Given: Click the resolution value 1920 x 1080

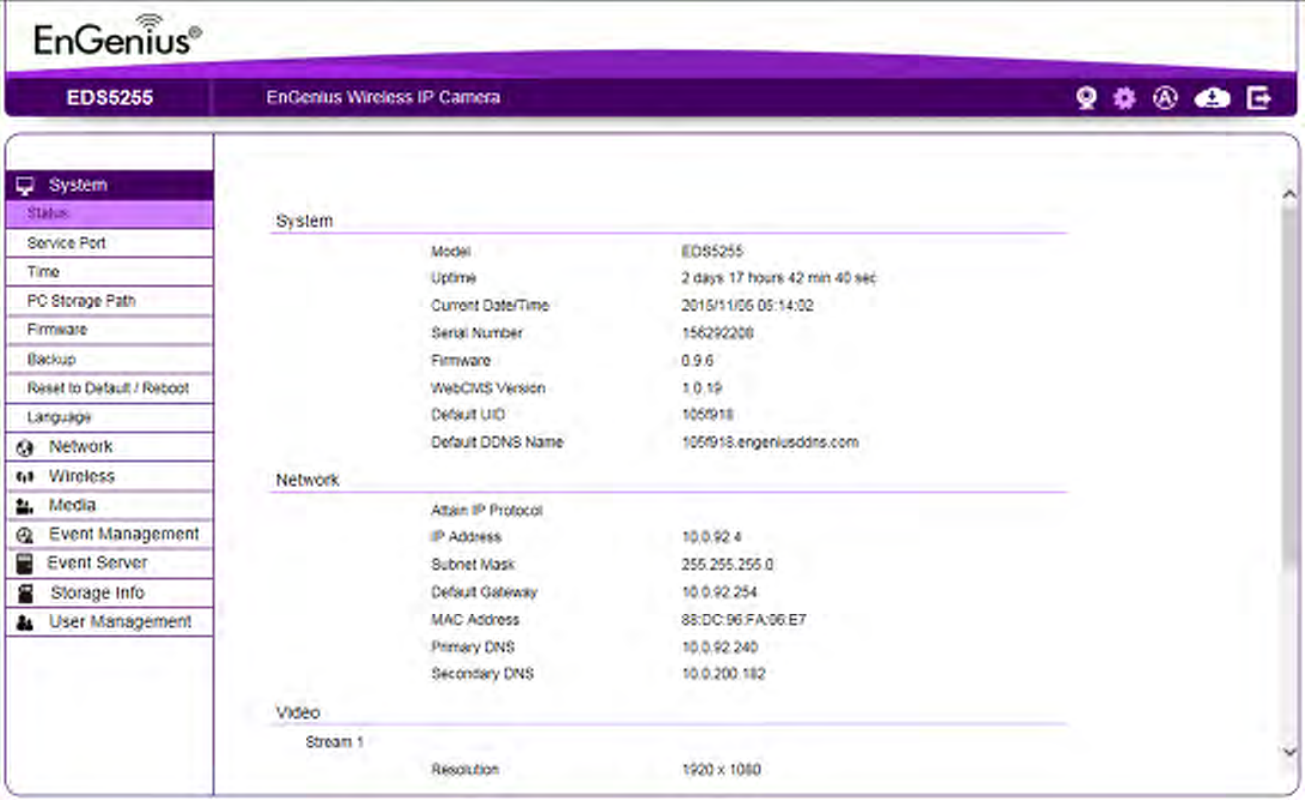Looking at the screenshot, I should 720,770.
